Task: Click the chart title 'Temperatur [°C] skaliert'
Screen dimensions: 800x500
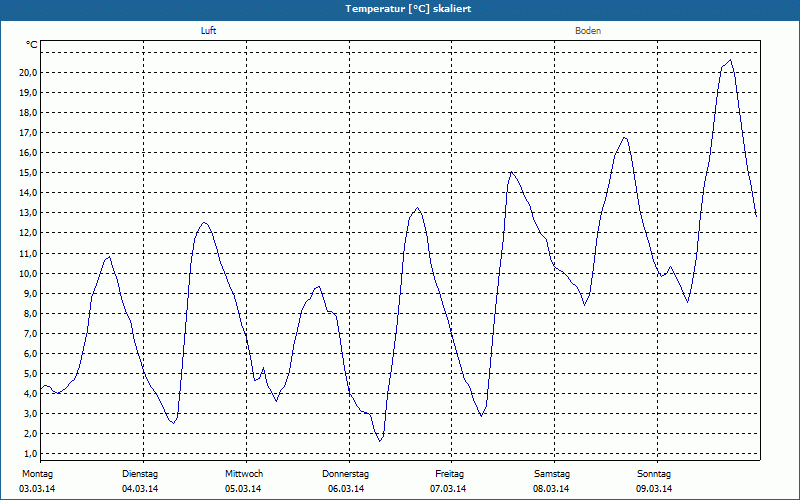Action: pos(408,9)
